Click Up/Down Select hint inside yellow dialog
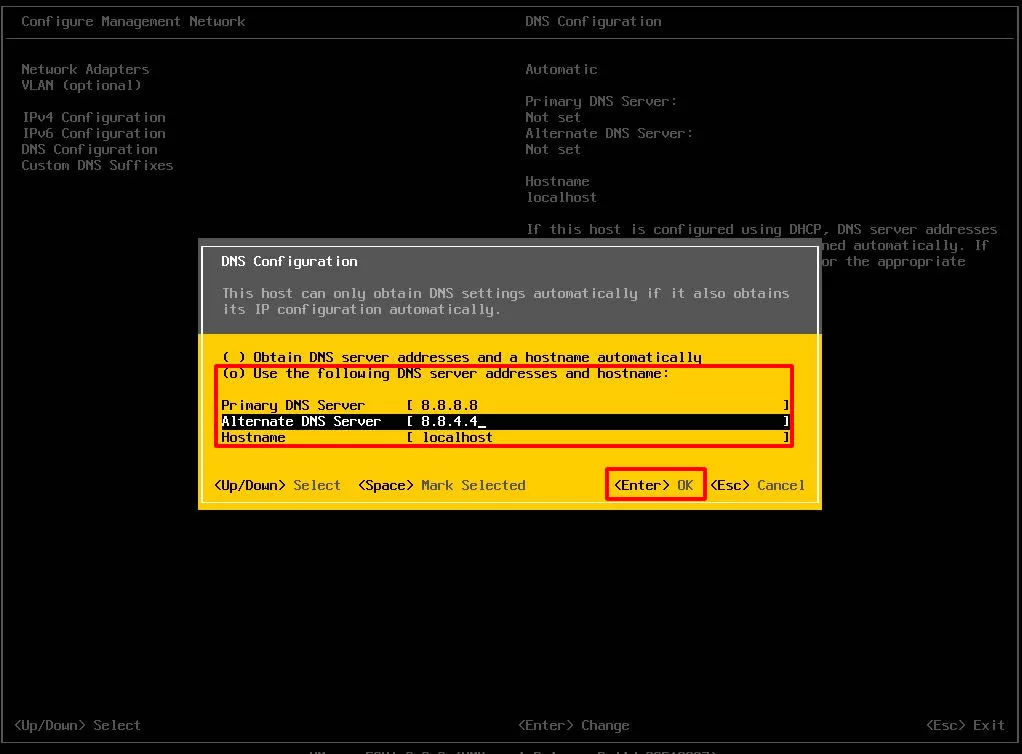Image resolution: width=1022 pixels, height=754 pixels. tap(277, 485)
